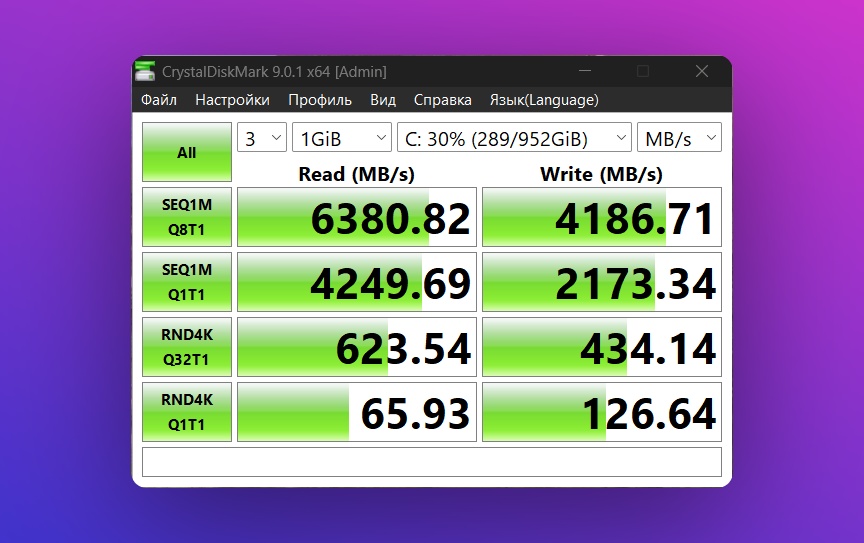The height and width of the screenshot is (543, 864).
Task: Minimize the CrystalDiskMark window
Action: pyautogui.click(x=585, y=71)
